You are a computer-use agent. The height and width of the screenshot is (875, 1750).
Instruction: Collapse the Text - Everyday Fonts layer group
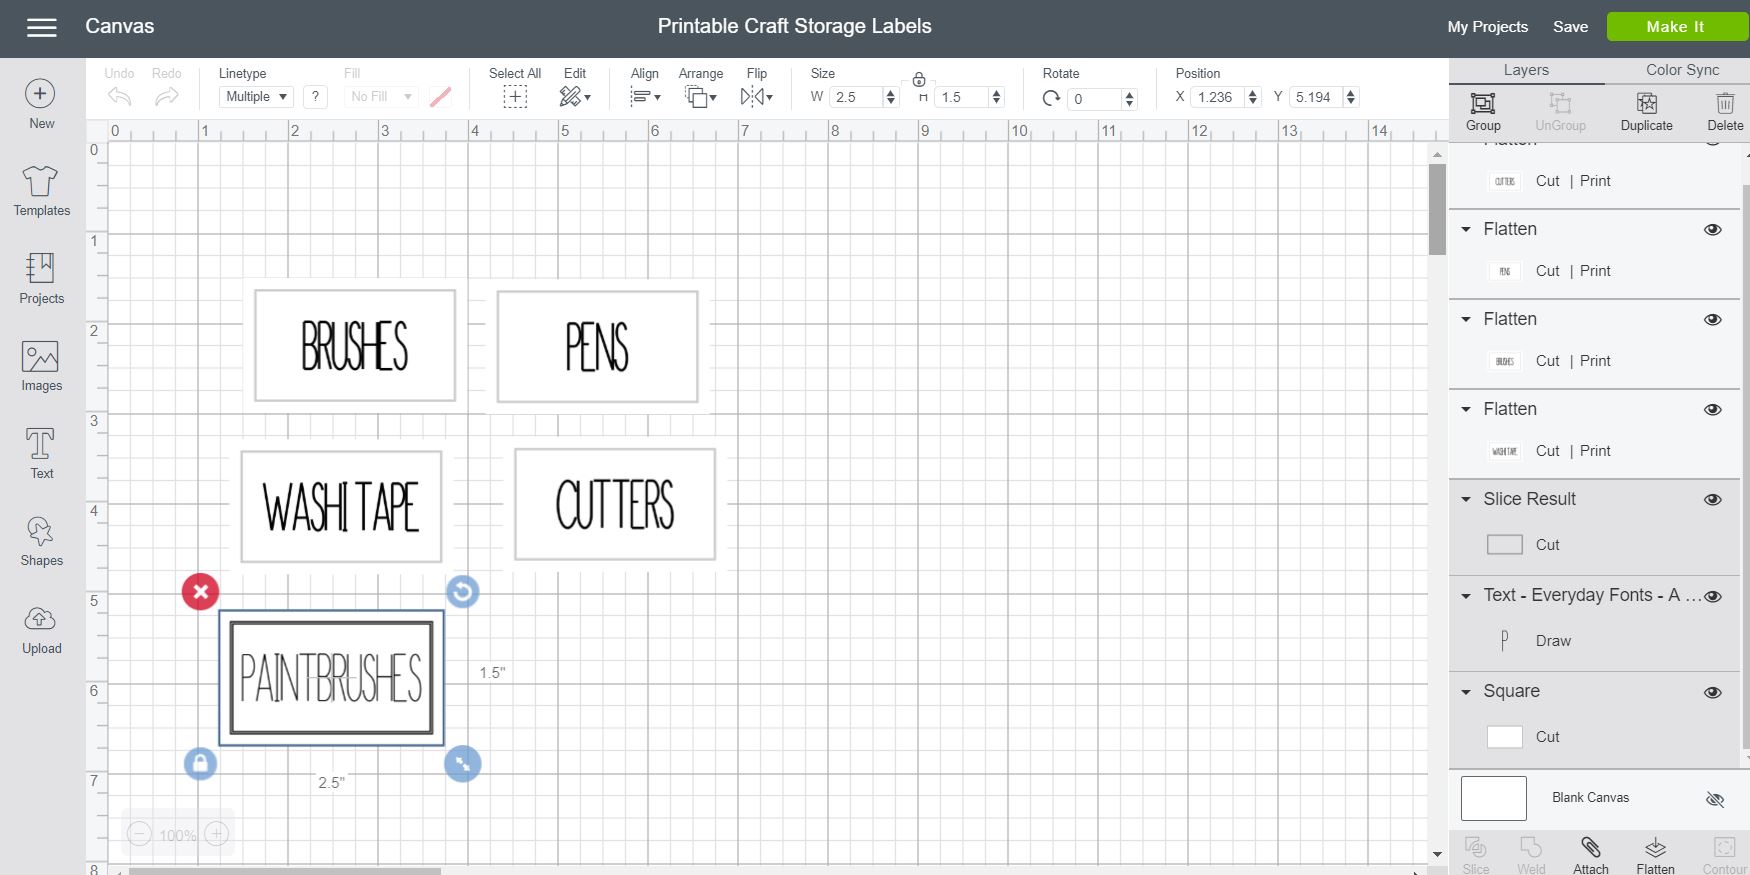pyautogui.click(x=1466, y=596)
